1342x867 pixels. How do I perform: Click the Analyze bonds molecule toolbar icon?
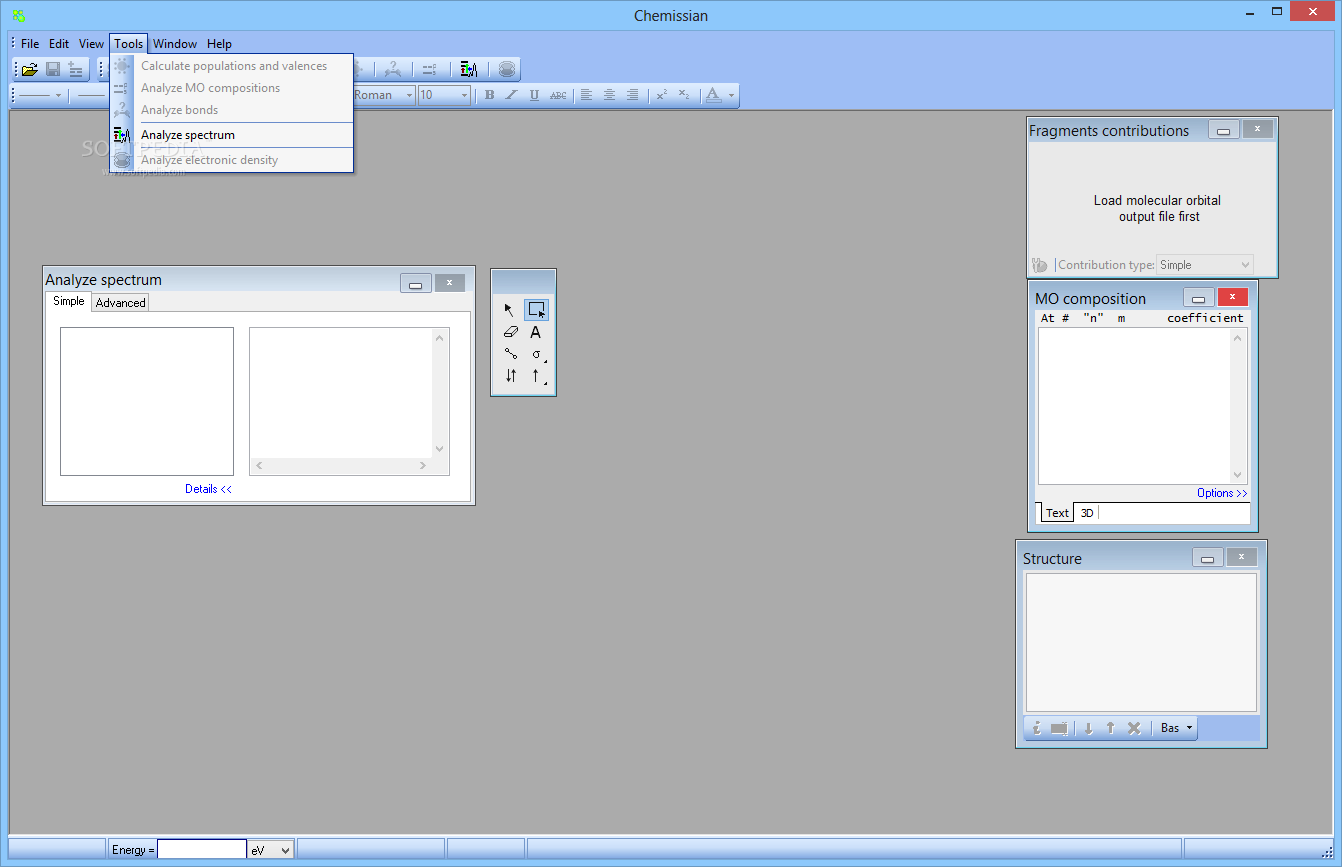coord(394,69)
